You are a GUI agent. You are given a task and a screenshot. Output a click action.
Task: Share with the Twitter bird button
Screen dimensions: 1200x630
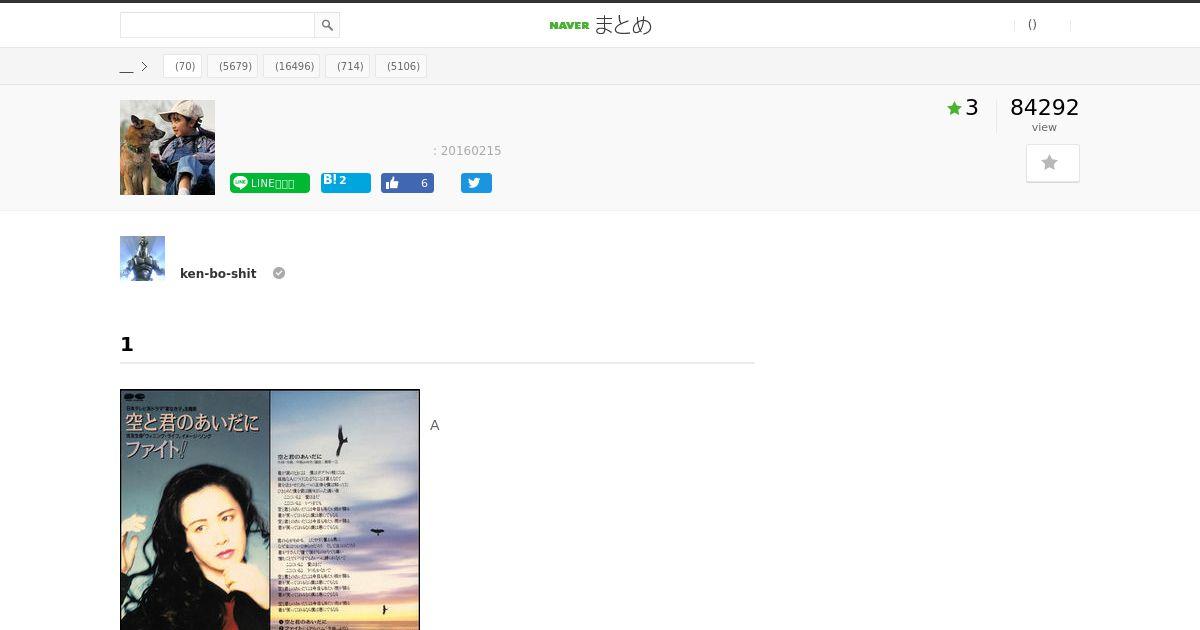coord(476,183)
